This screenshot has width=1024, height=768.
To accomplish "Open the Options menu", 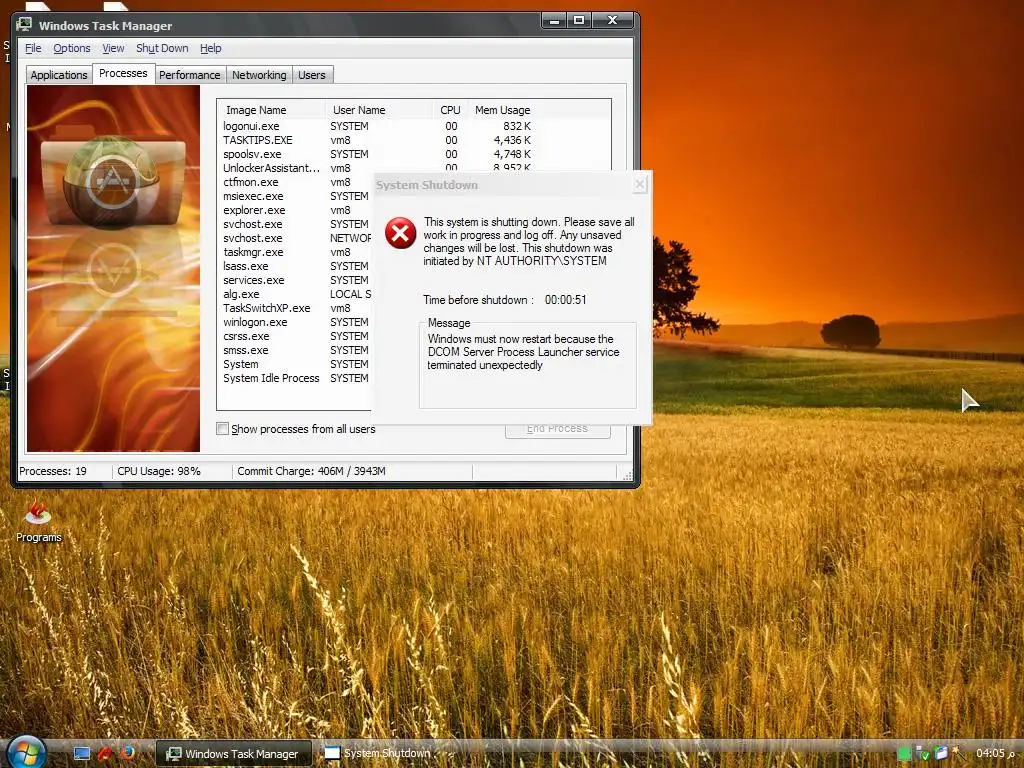I will pos(72,48).
